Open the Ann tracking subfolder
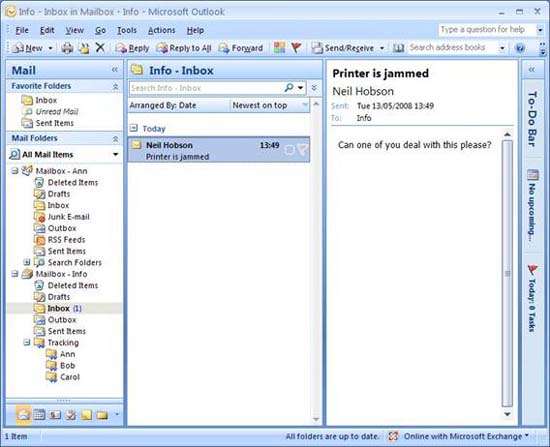This screenshot has height=447, width=550. [67, 354]
